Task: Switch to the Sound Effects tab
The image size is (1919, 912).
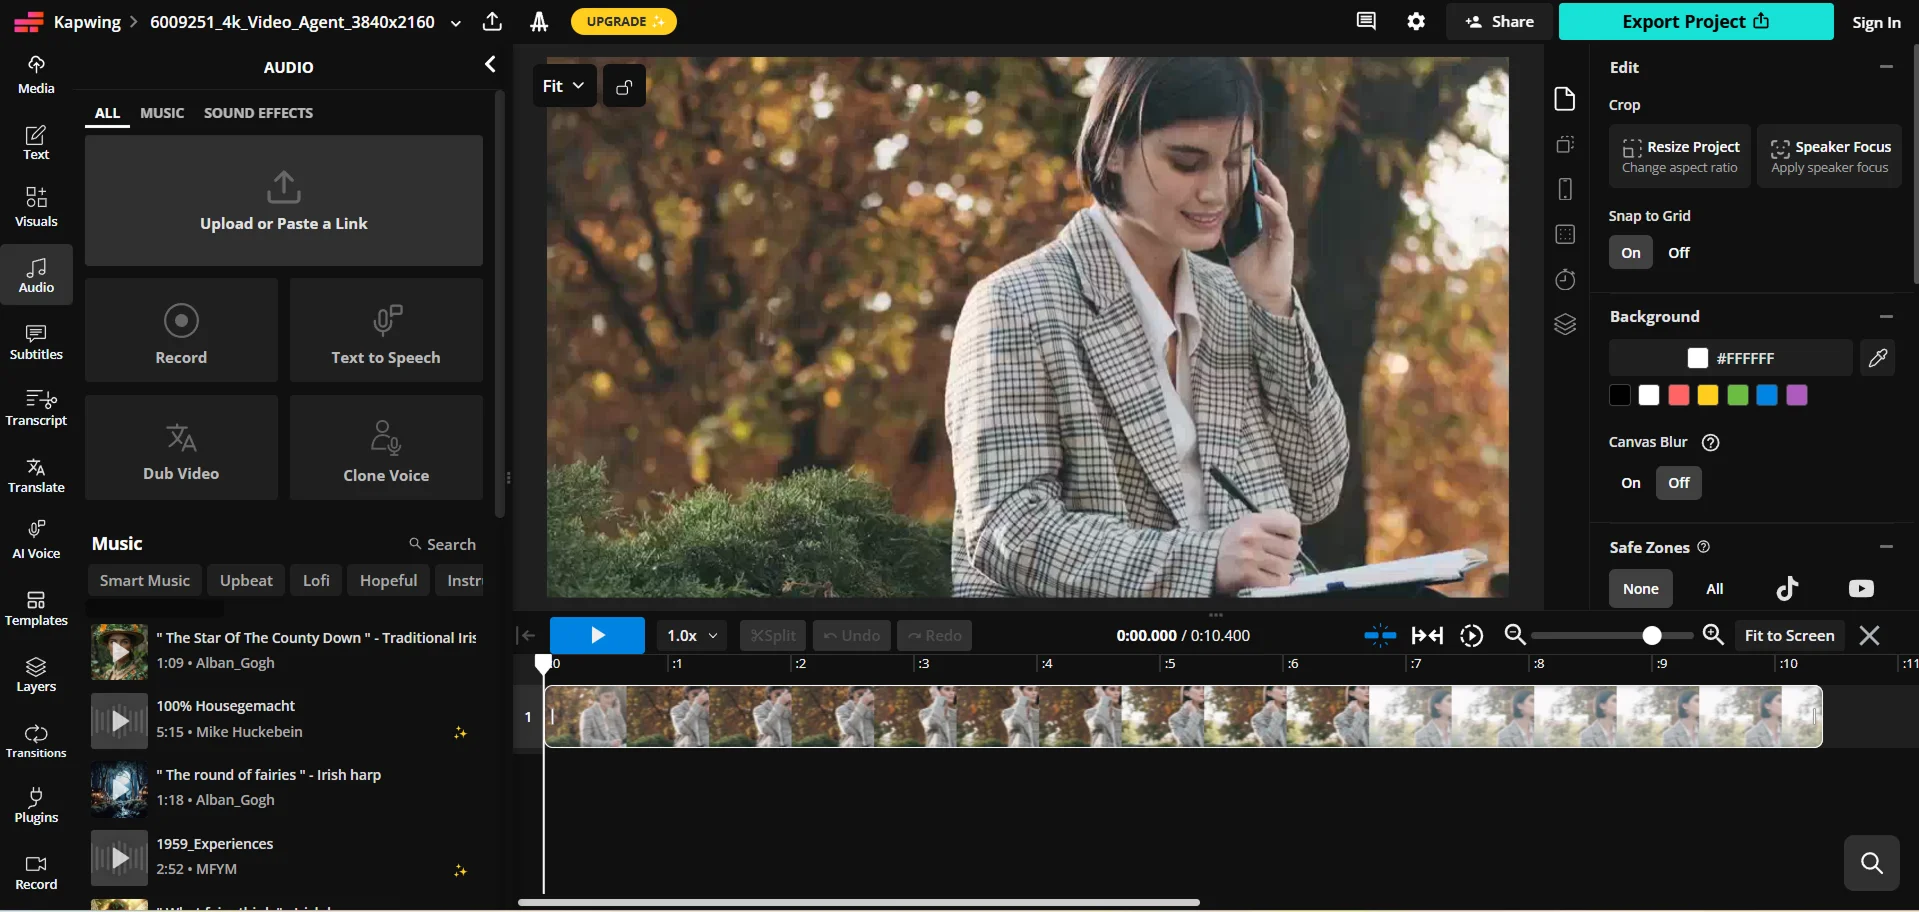Action: point(258,113)
